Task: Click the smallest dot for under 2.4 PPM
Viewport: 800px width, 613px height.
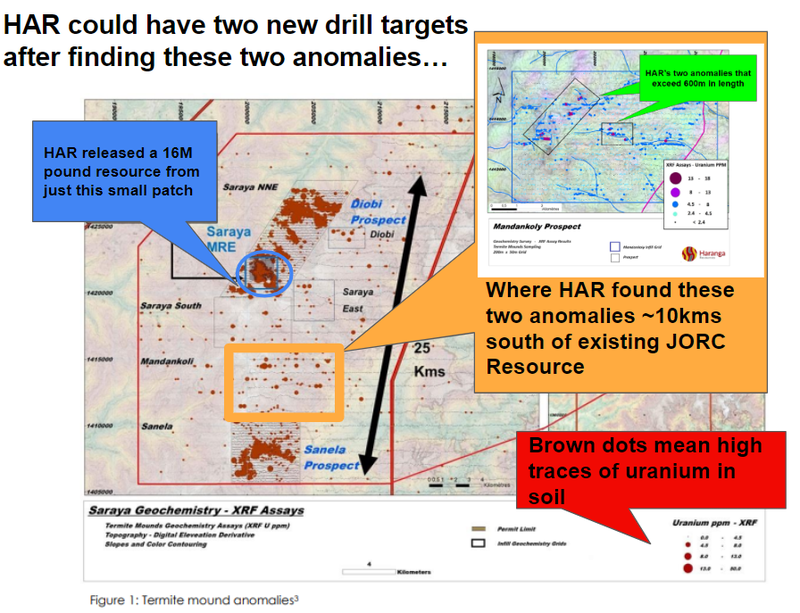Action: 673,223
